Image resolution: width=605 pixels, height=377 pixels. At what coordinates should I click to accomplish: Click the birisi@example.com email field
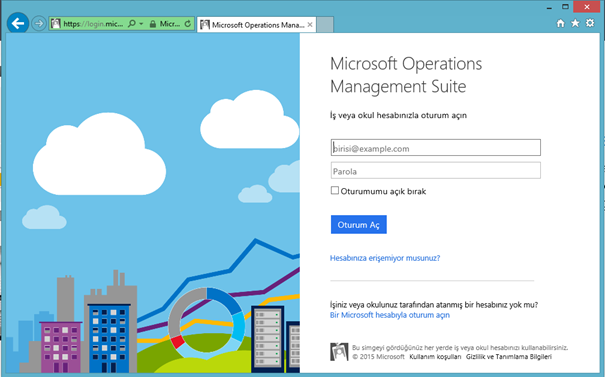(x=436, y=148)
